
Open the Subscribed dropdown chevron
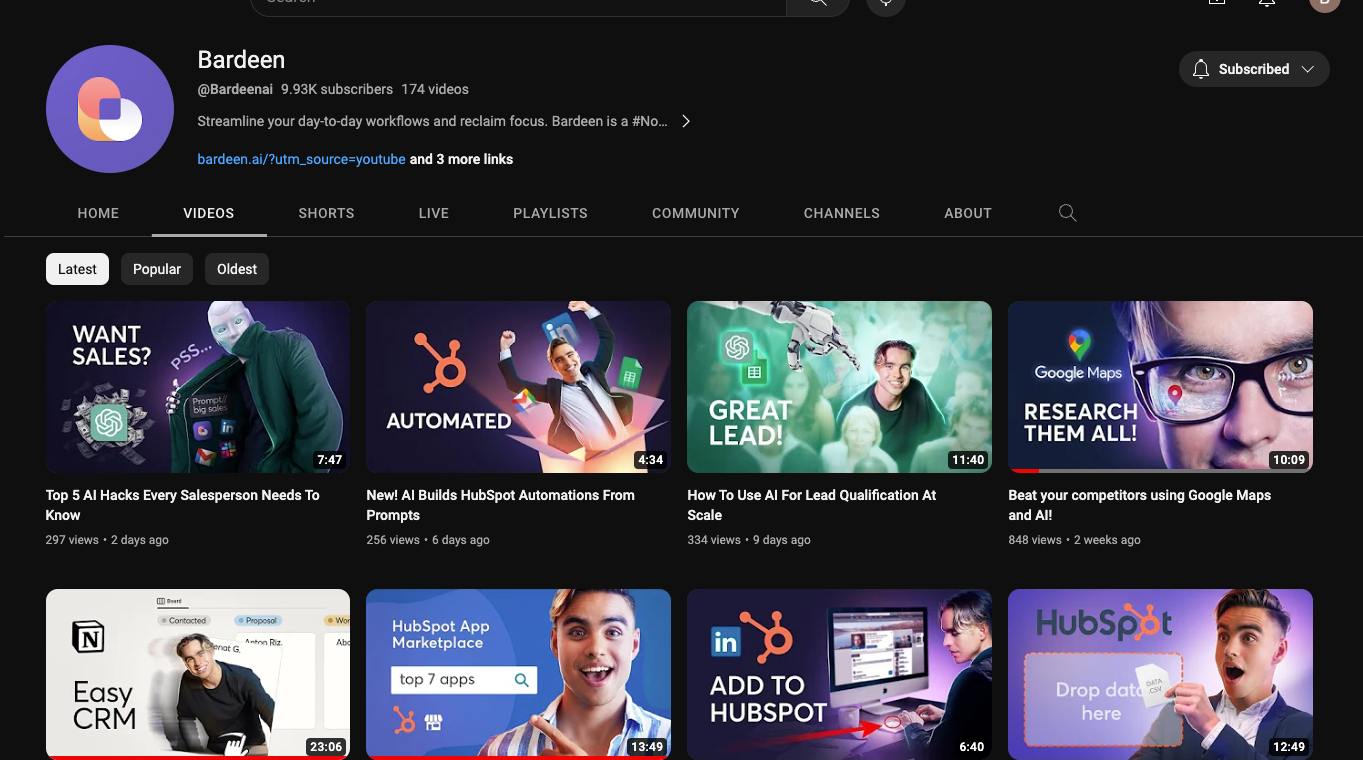pyautogui.click(x=1308, y=69)
